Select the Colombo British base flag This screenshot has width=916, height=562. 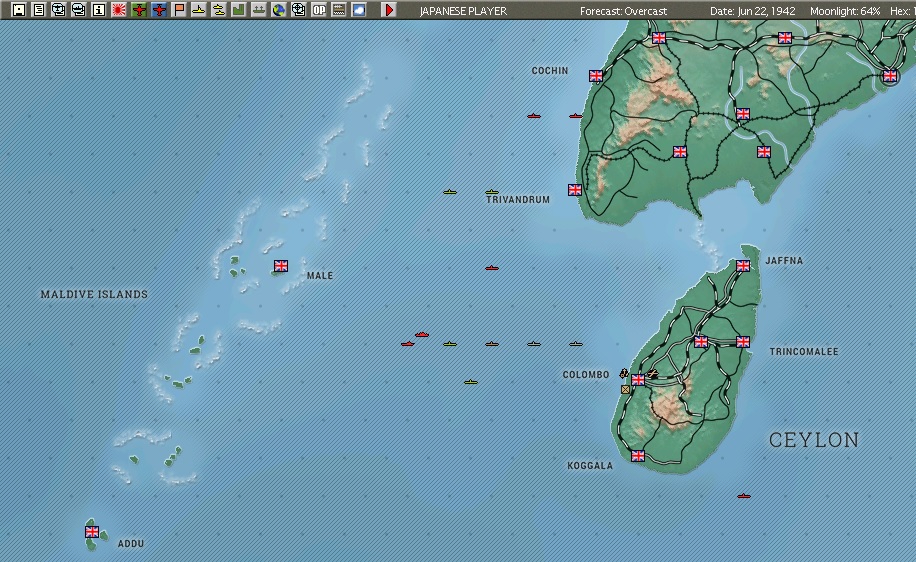tap(638, 380)
